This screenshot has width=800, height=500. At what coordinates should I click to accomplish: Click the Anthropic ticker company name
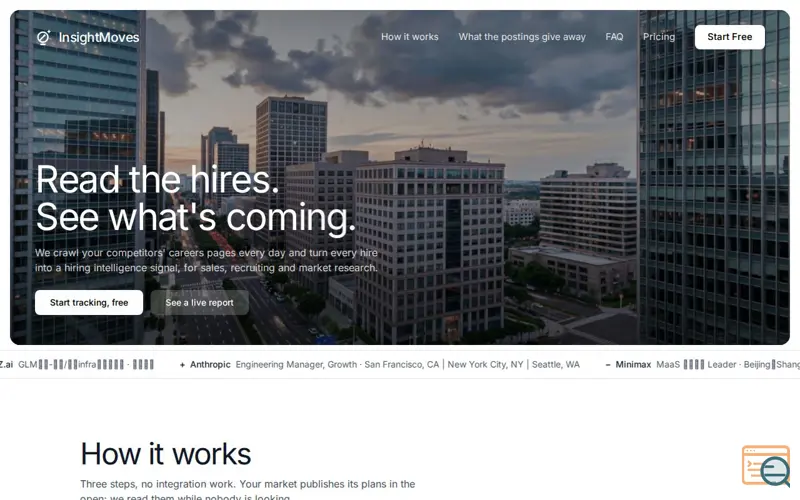click(x=210, y=364)
